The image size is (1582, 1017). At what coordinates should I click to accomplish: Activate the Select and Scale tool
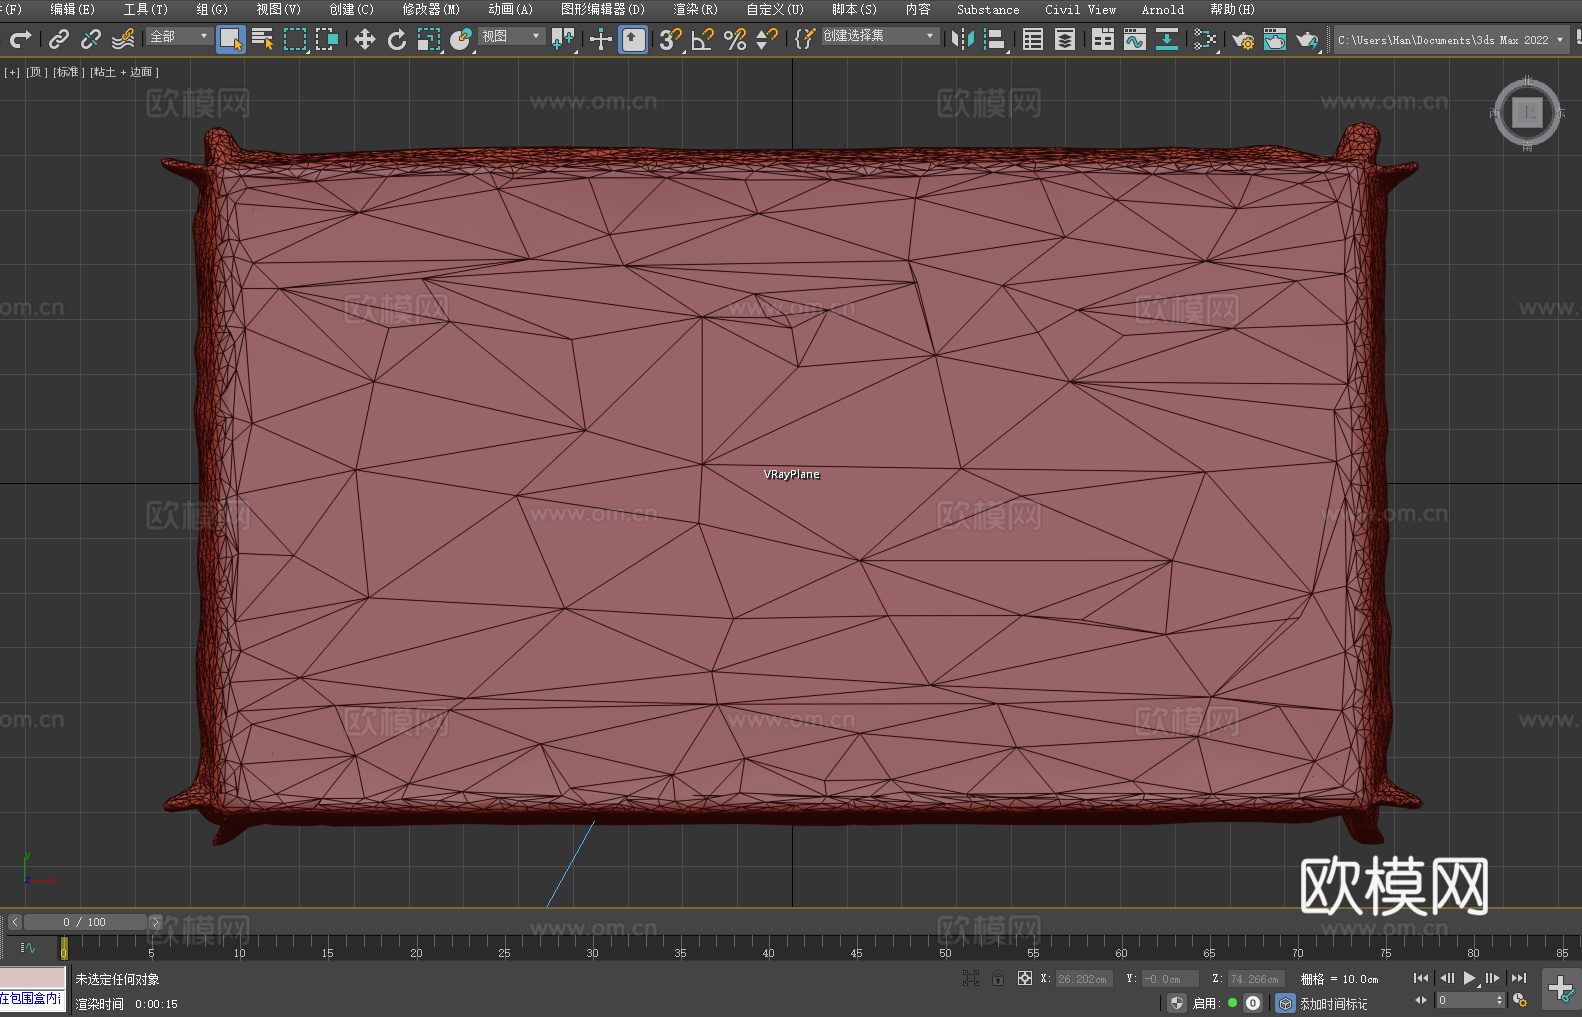click(x=429, y=39)
